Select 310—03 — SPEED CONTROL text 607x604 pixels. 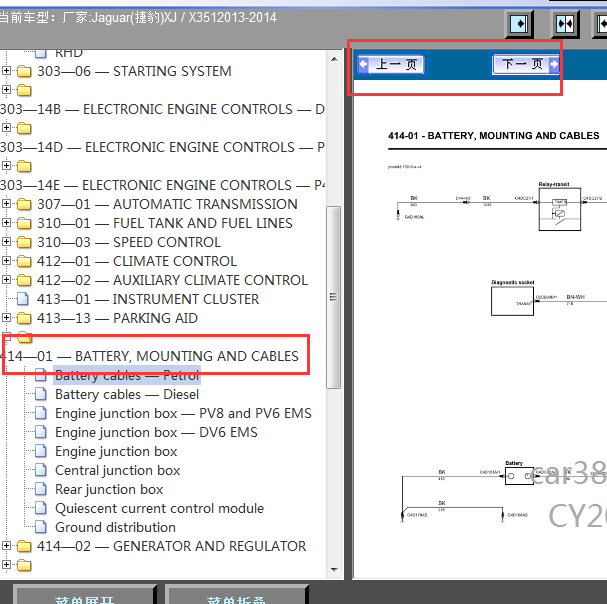pyautogui.click(x=129, y=242)
